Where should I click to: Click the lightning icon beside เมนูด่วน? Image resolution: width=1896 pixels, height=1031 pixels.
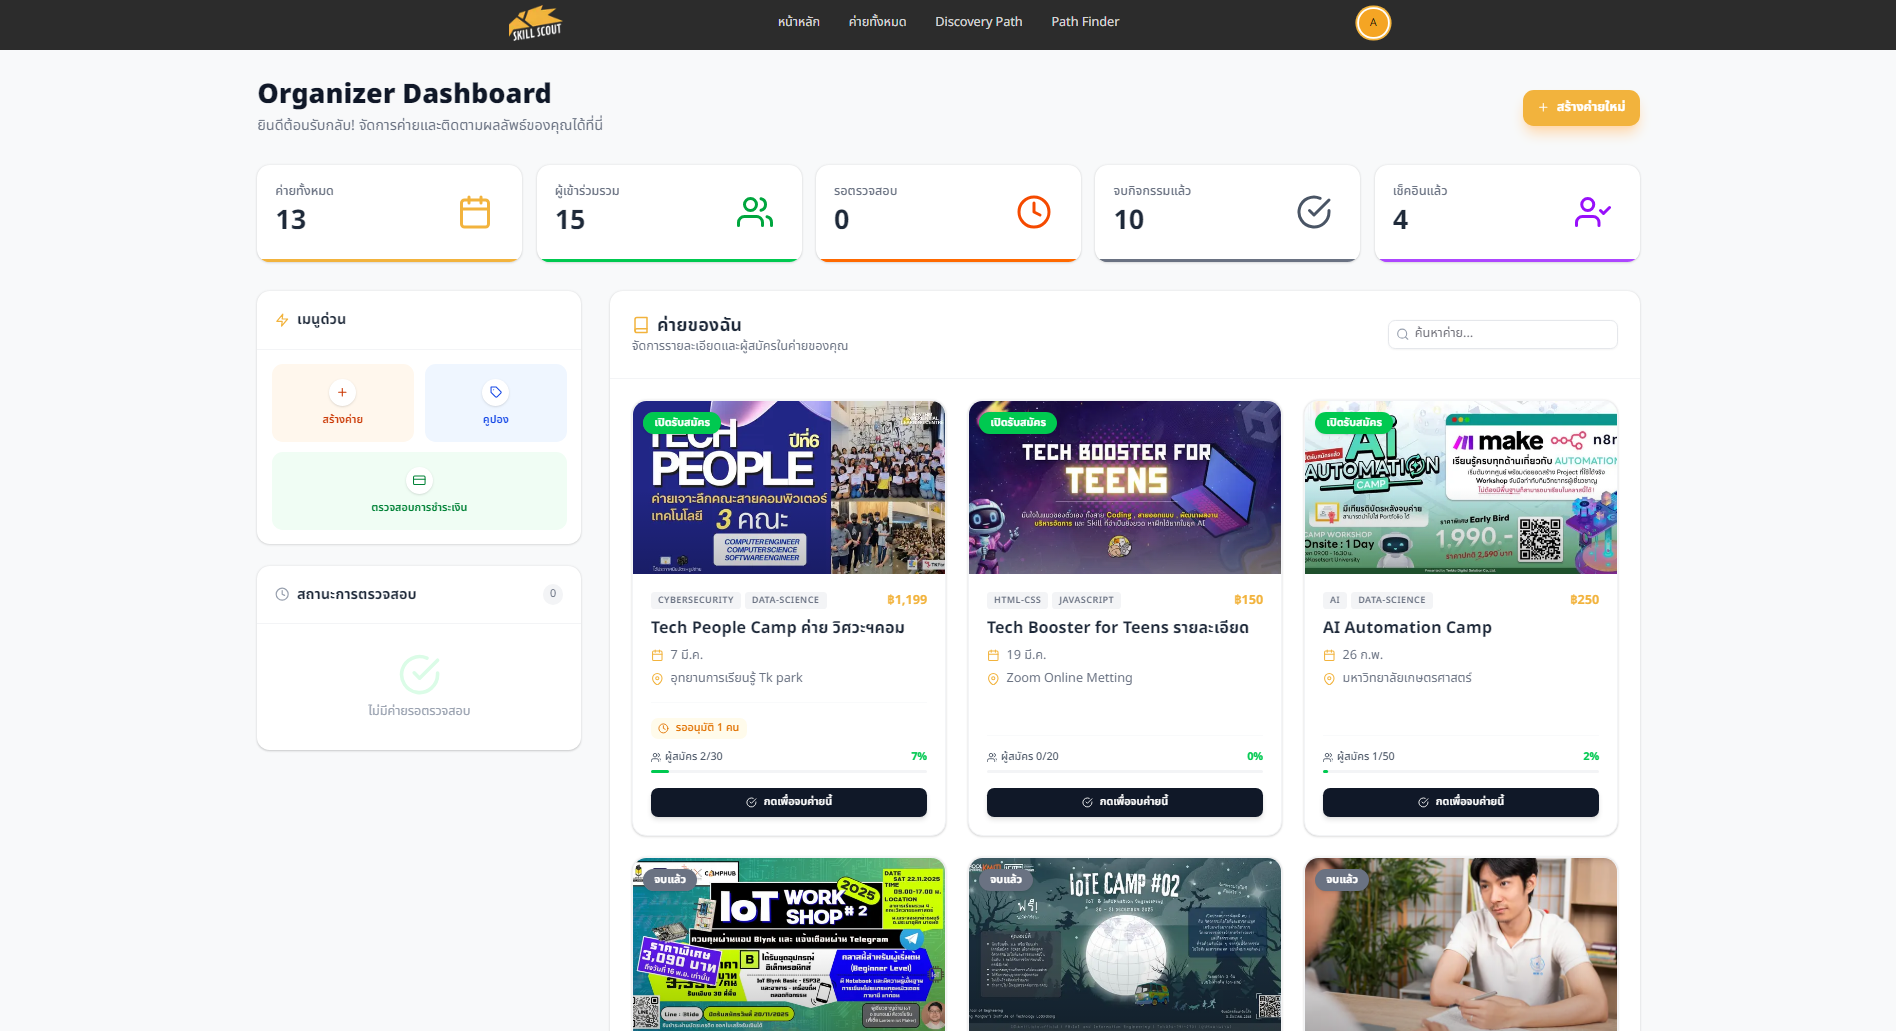(281, 320)
